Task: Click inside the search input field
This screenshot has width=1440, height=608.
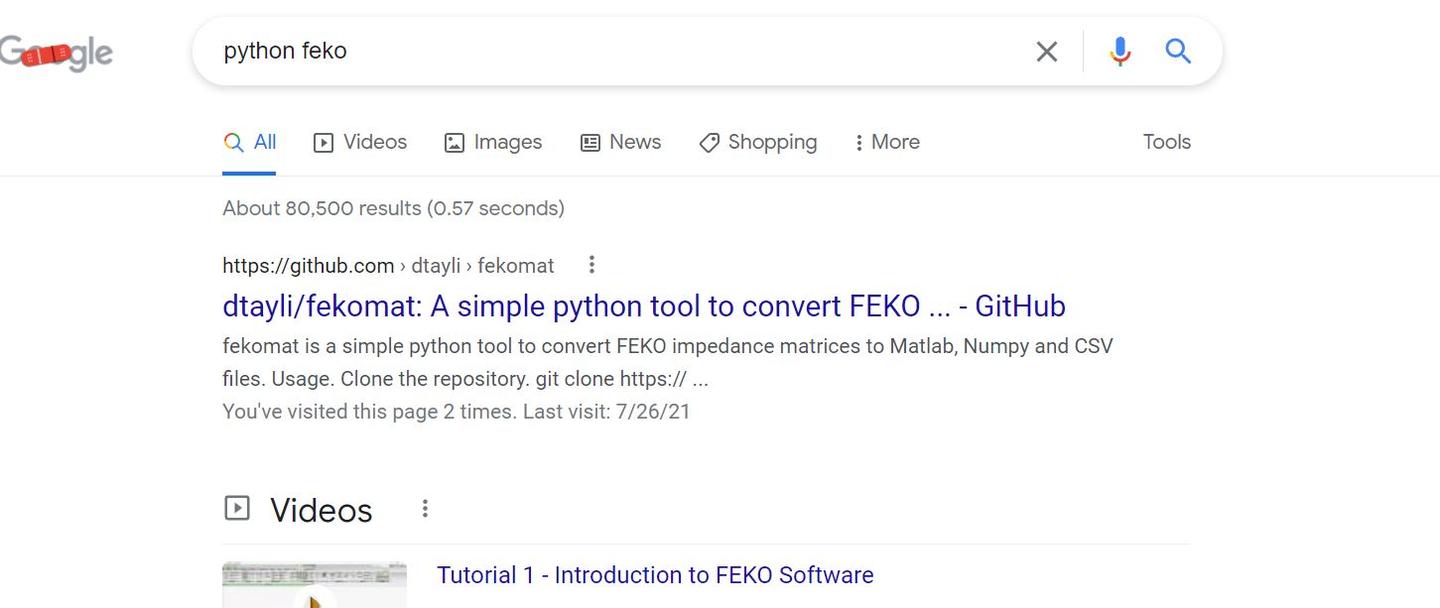Action: [600, 50]
